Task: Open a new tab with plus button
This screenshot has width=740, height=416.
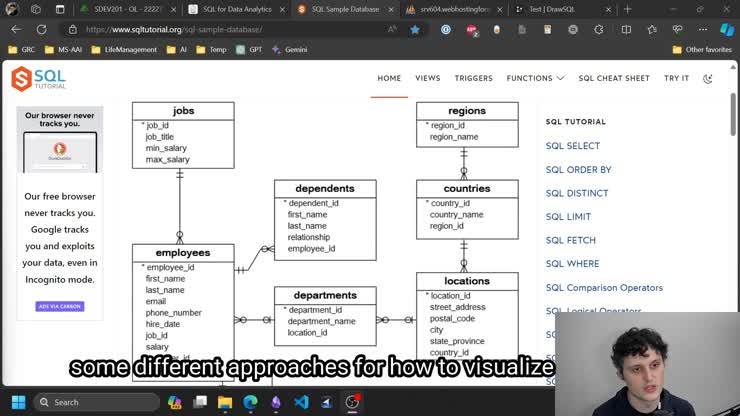Action: point(627,9)
